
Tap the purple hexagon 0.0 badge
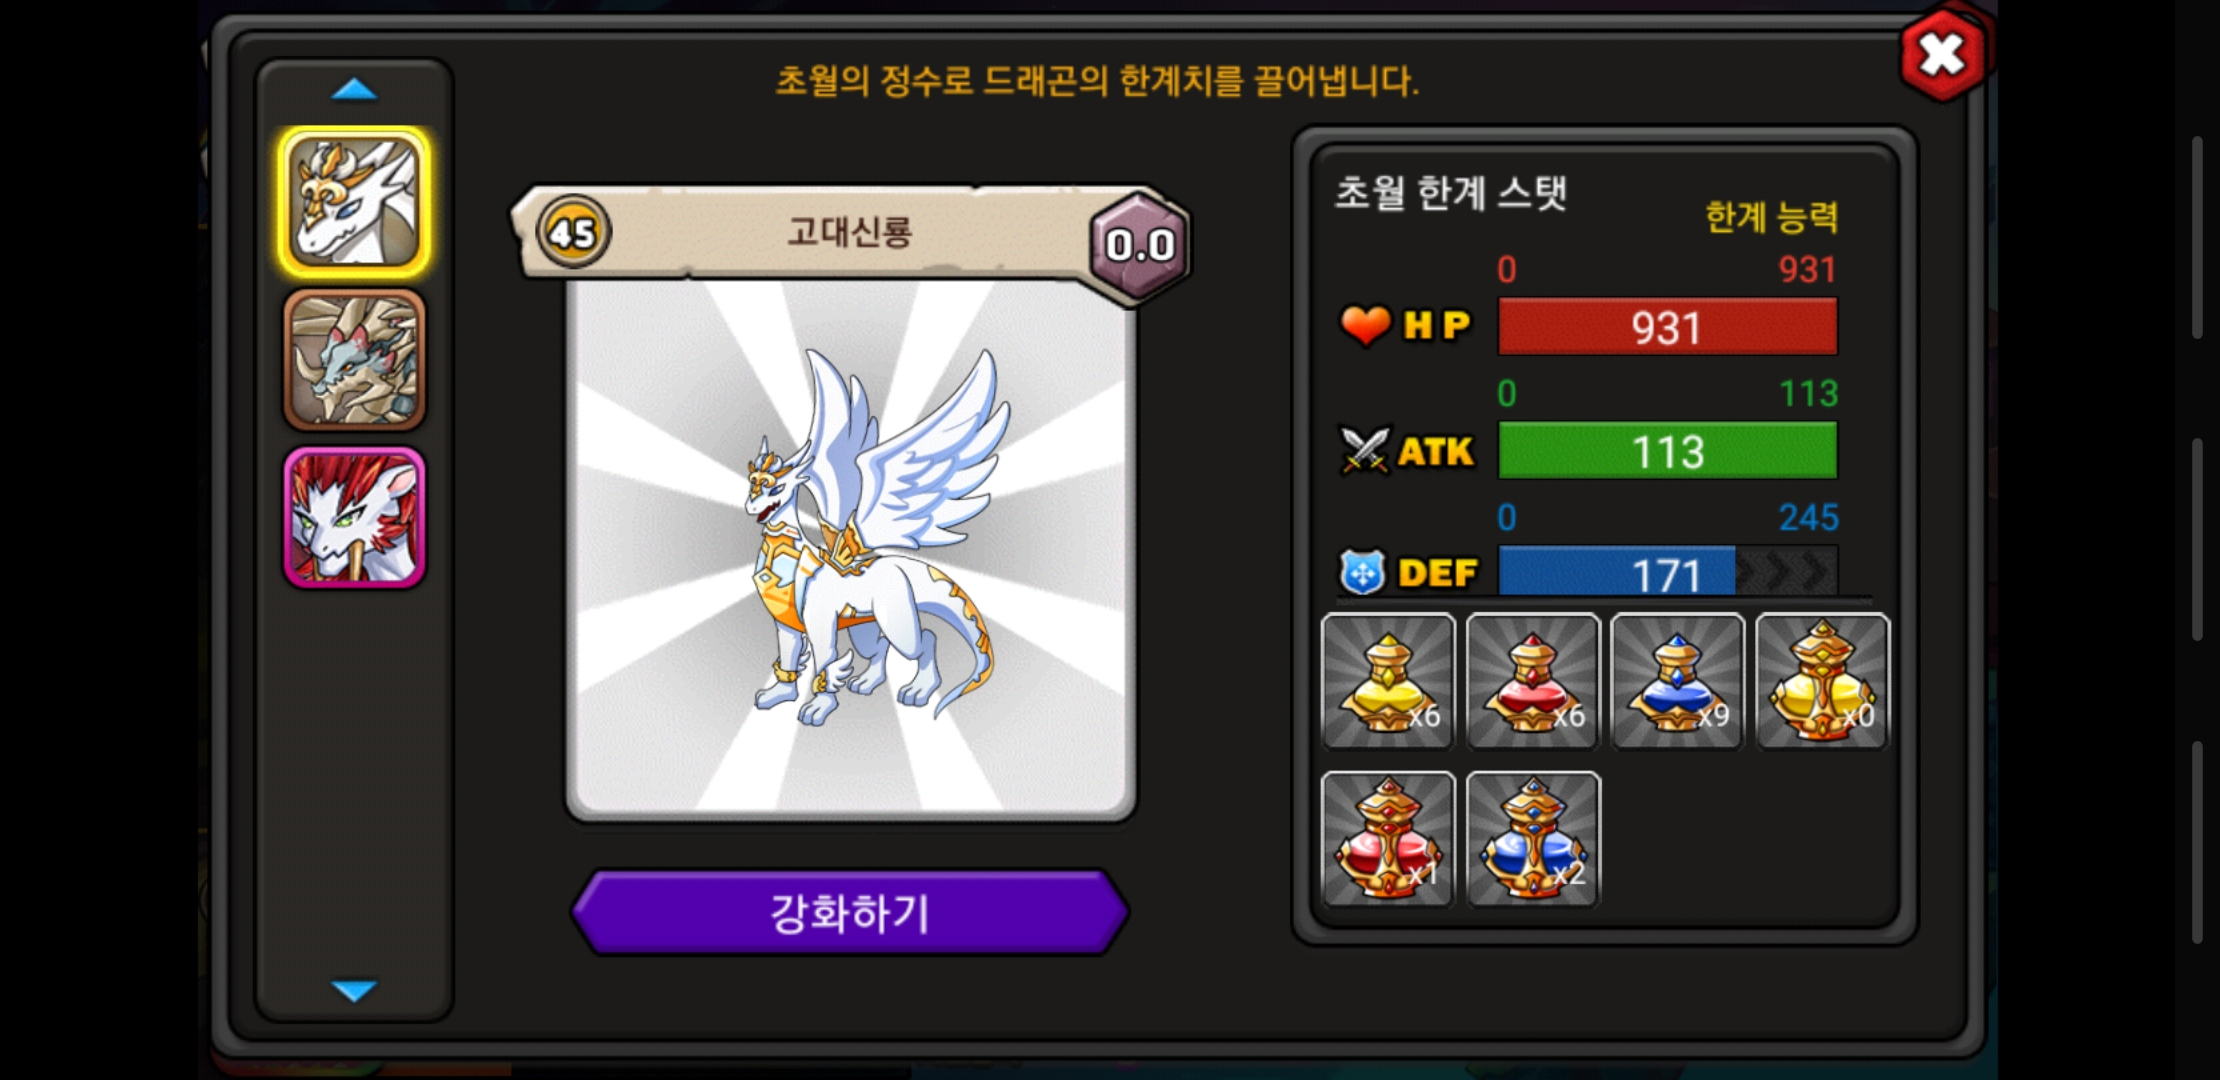coord(1139,245)
